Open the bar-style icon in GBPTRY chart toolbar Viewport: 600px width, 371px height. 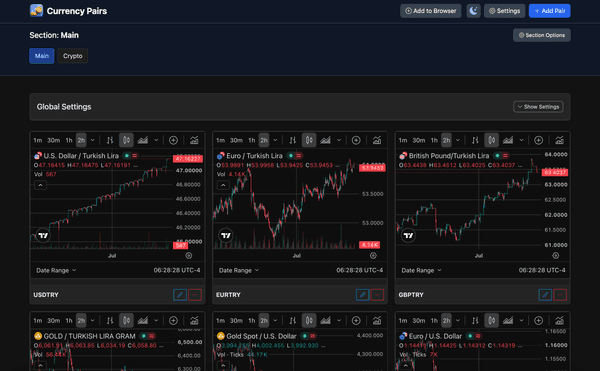(475, 140)
